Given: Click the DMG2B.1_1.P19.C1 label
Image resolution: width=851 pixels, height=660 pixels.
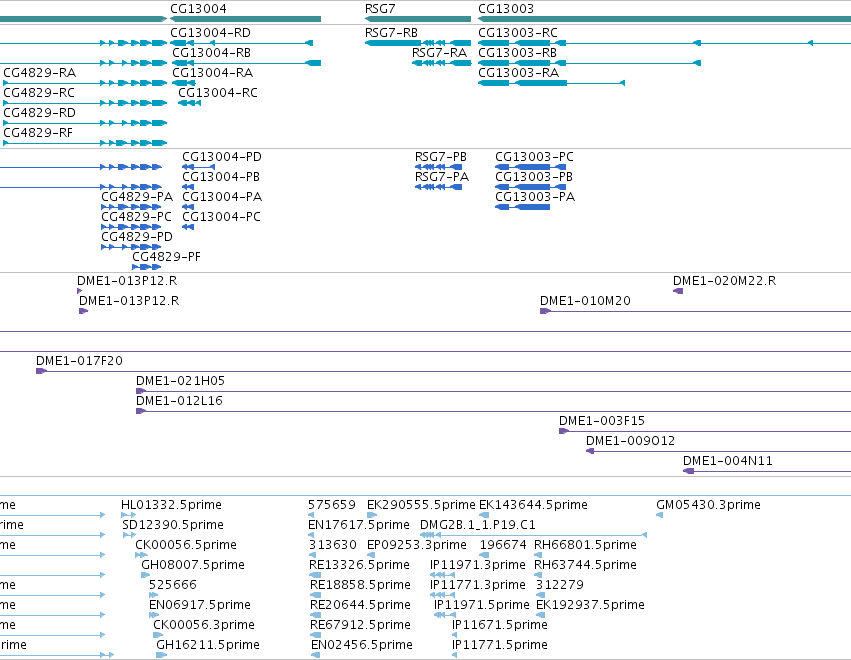Looking at the screenshot, I should point(478,525).
